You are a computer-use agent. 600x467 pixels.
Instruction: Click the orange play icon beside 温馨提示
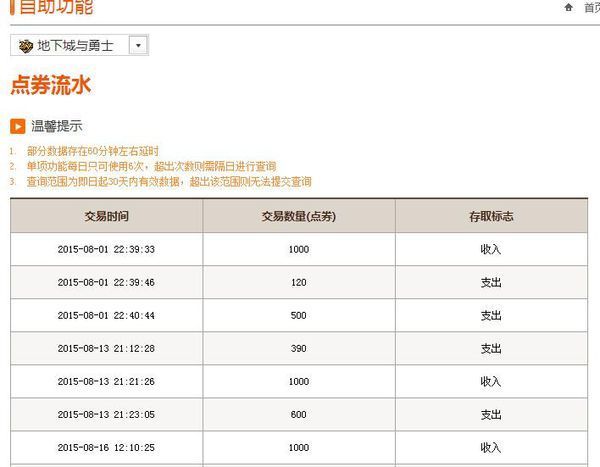(18, 126)
